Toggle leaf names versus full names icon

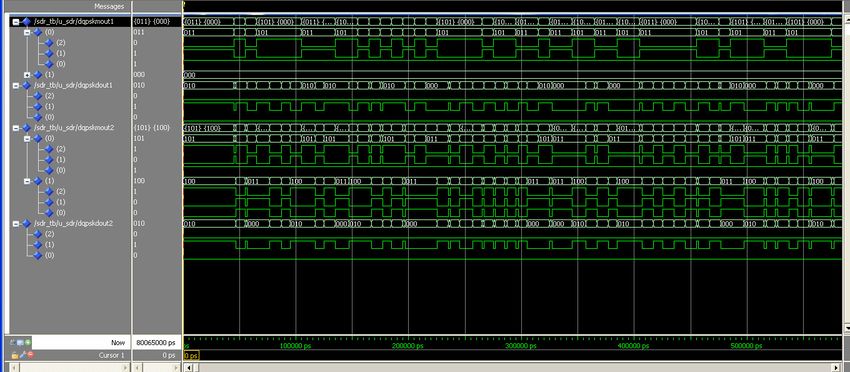tap(14, 343)
